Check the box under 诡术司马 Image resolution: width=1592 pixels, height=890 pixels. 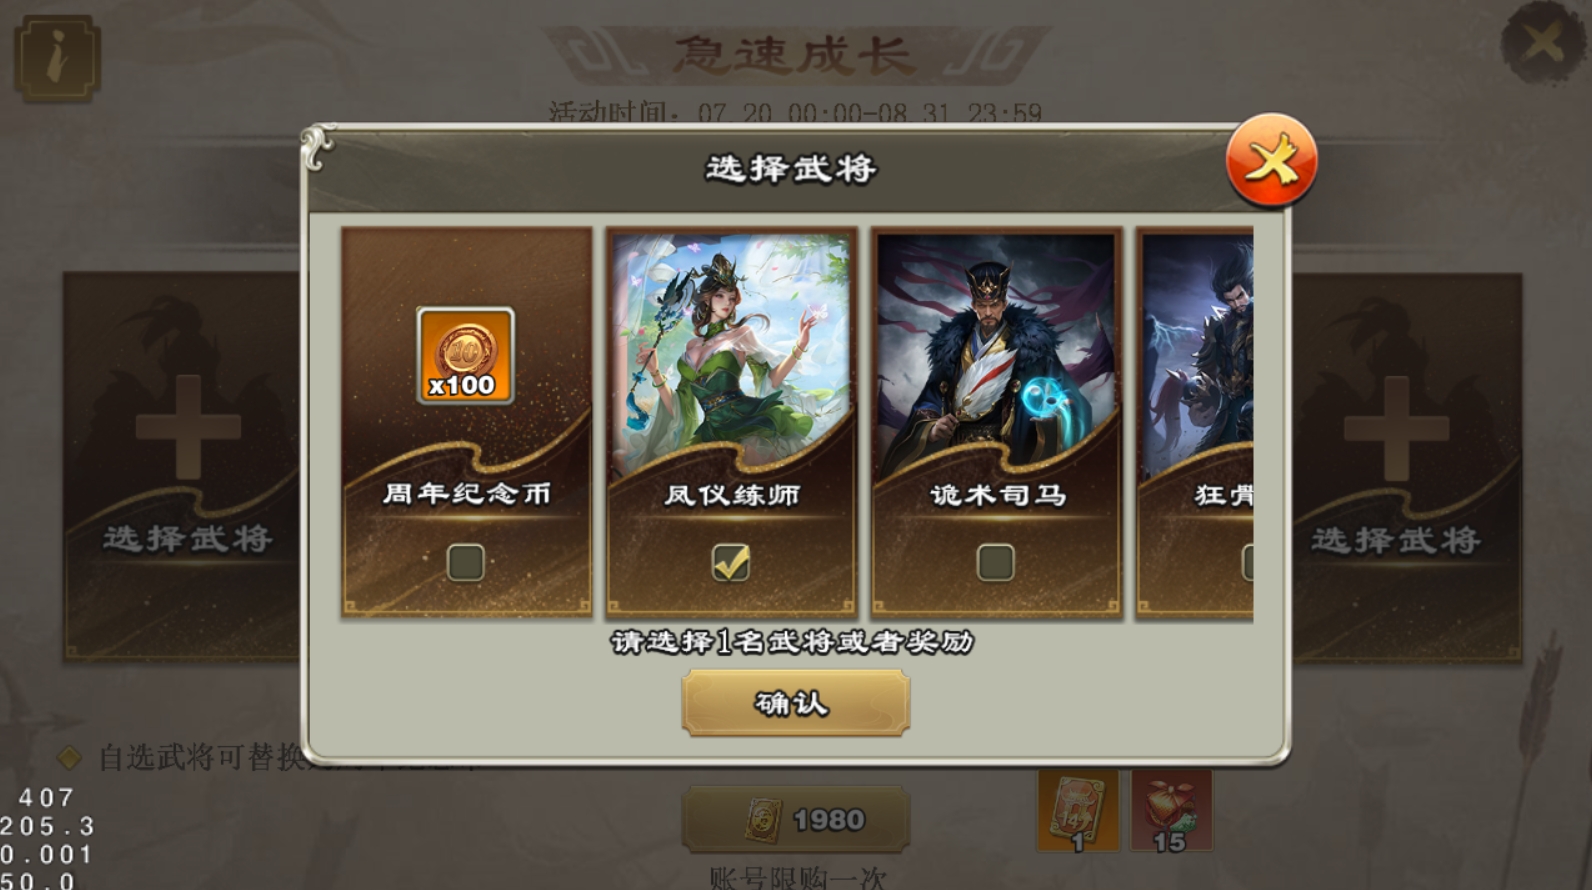pos(996,563)
